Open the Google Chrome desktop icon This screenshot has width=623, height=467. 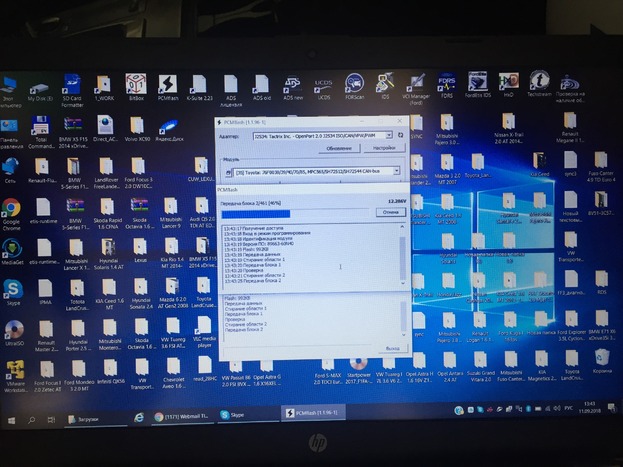point(12,207)
